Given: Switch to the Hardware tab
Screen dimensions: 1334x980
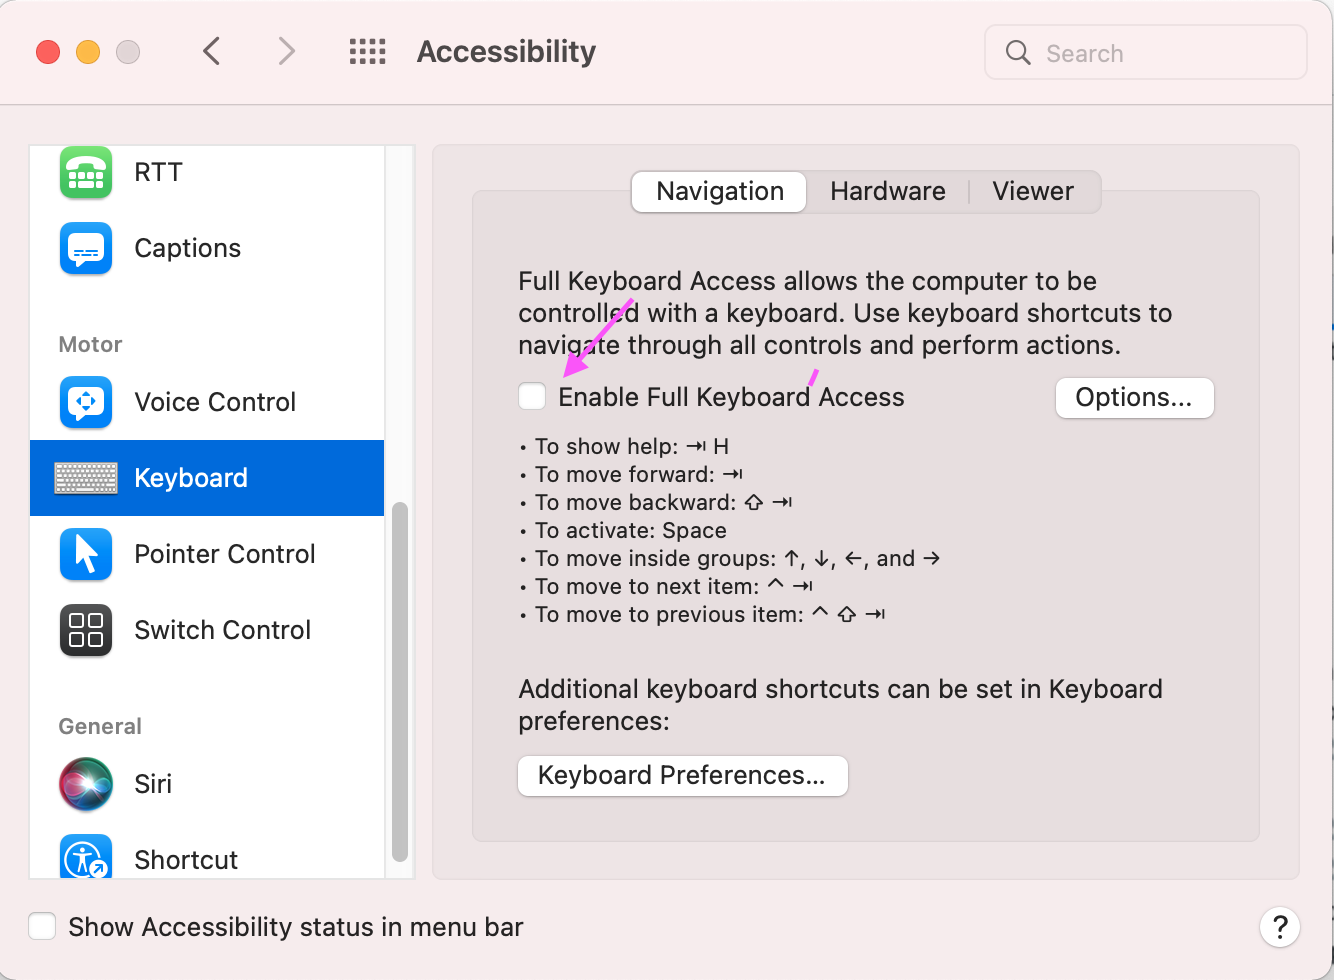Looking at the screenshot, I should point(888,191).
